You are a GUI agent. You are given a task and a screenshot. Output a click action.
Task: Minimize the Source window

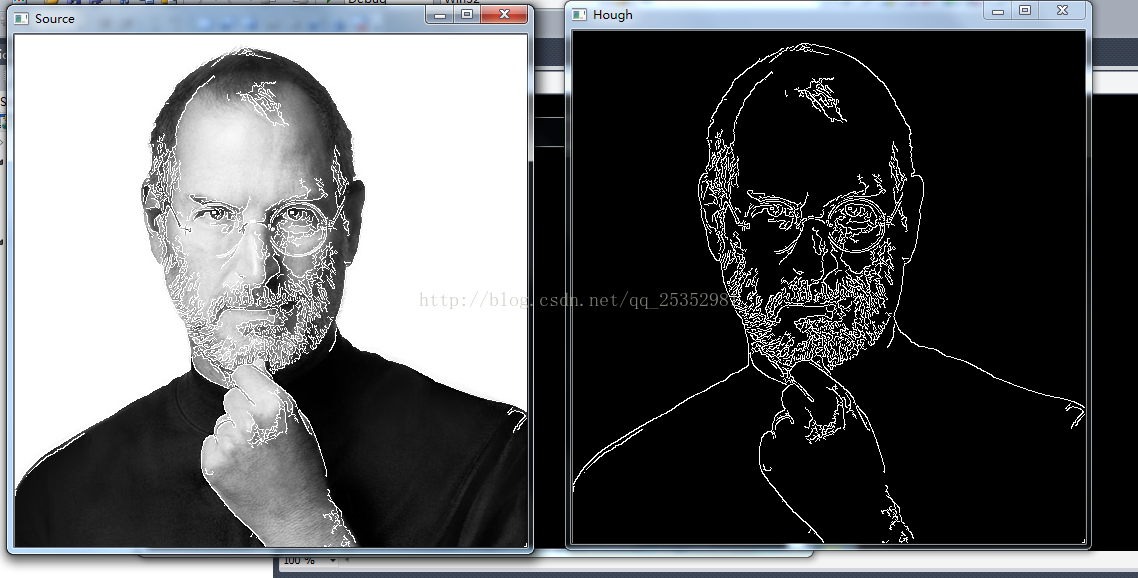pyautogui.click(x=440, y=15)
